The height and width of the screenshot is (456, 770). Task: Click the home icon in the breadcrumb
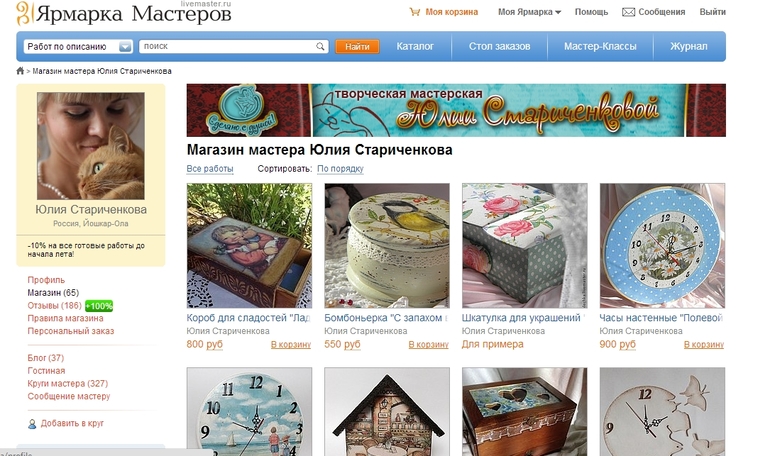point(20,71)
